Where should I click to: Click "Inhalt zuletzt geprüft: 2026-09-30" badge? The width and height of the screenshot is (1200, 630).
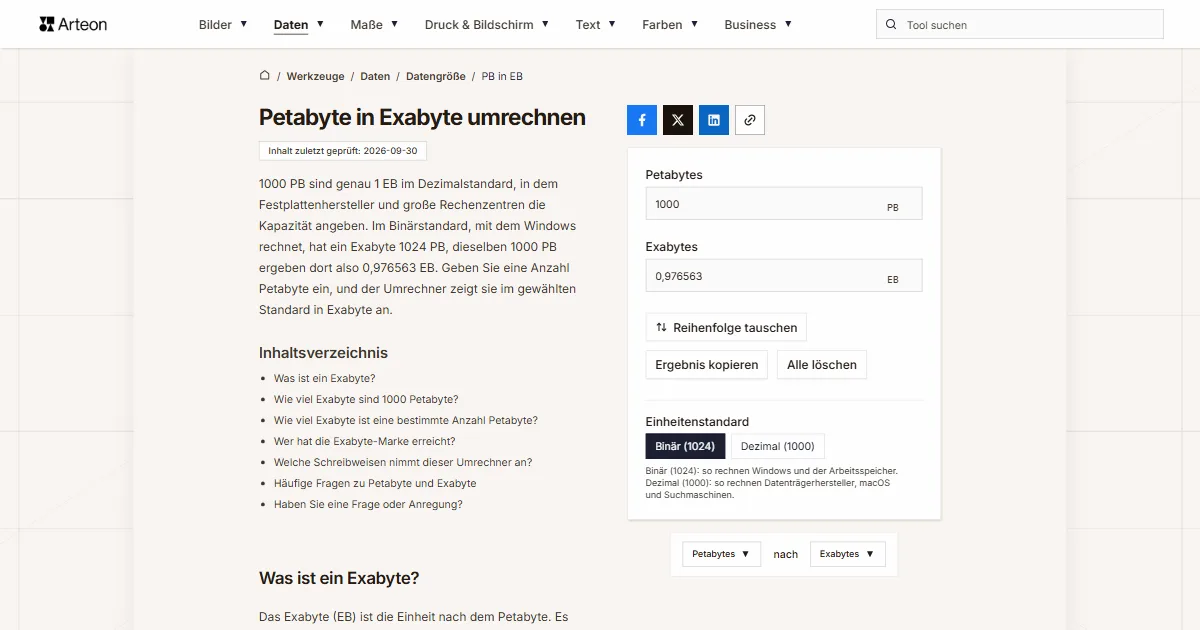click(343, 151)
